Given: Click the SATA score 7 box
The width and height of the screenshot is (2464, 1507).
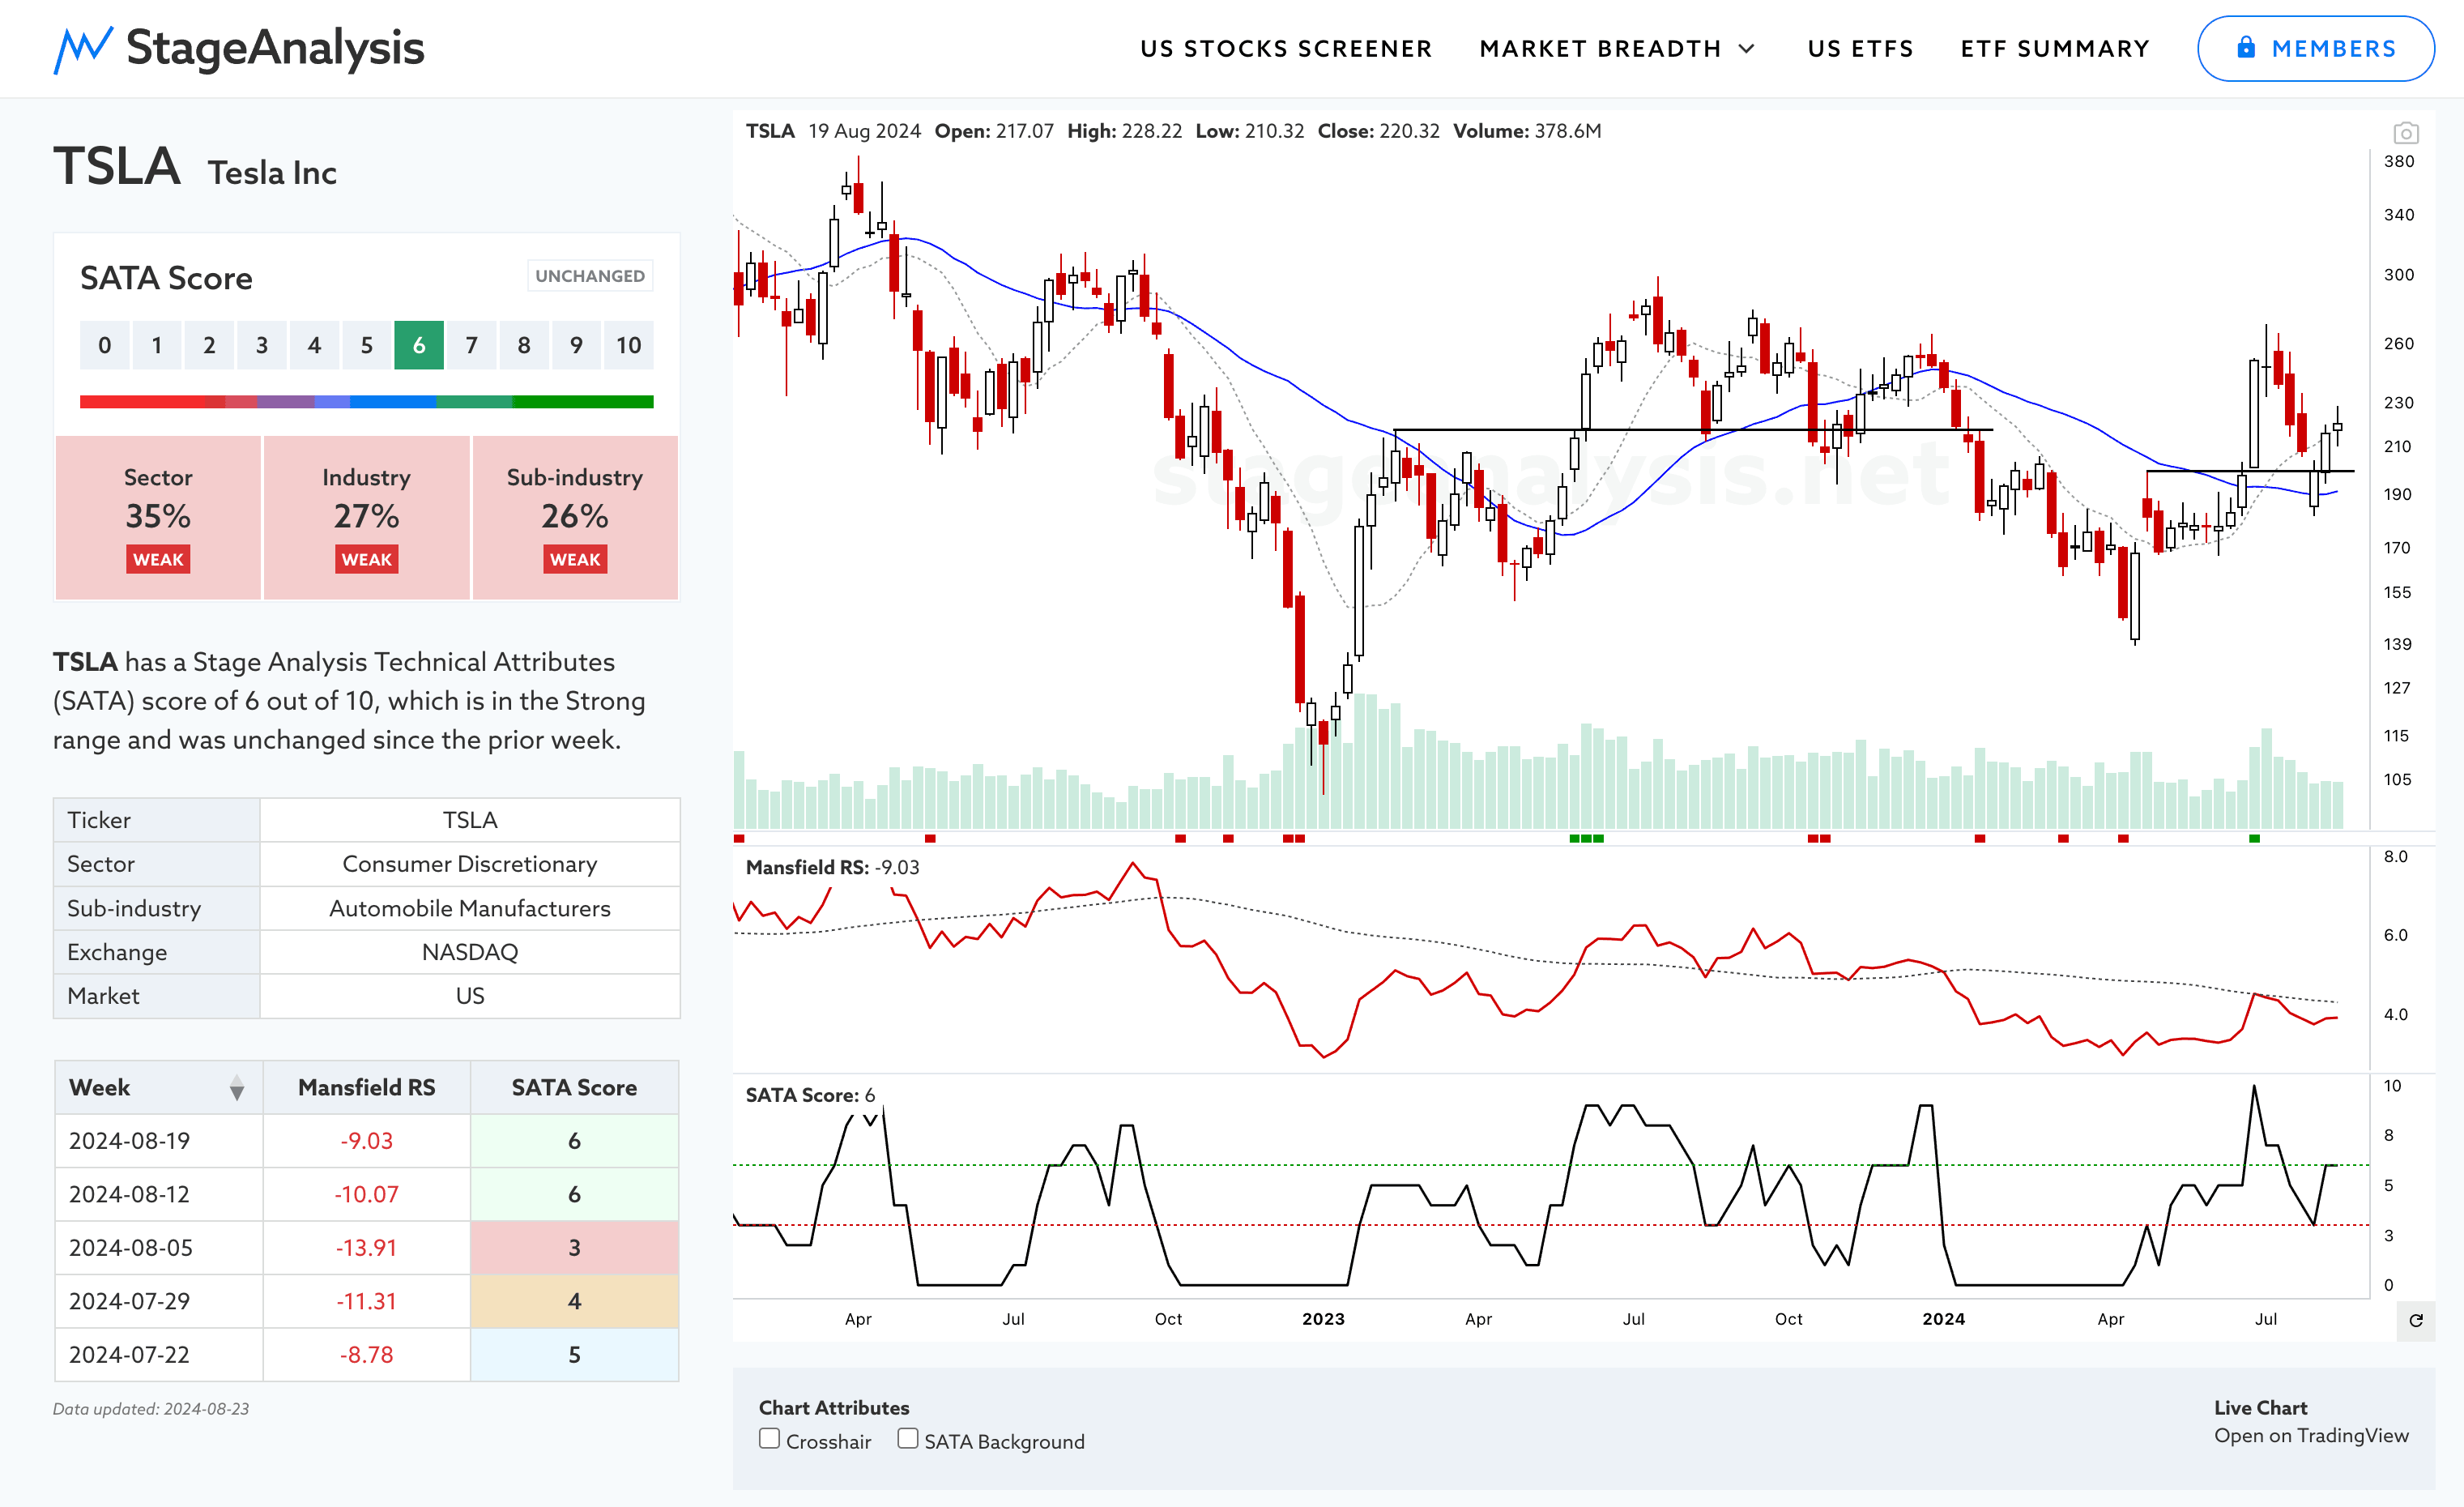Looking at the screenshot, I should [471, 345].
